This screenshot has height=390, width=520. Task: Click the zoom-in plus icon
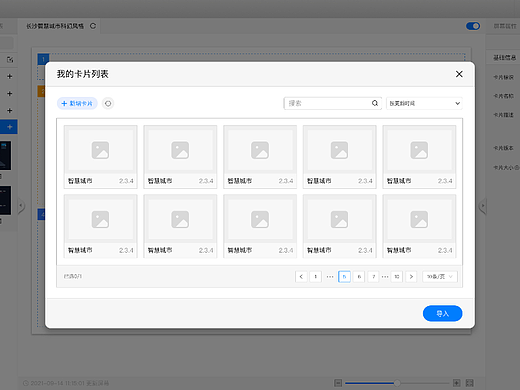pos(456,383)
